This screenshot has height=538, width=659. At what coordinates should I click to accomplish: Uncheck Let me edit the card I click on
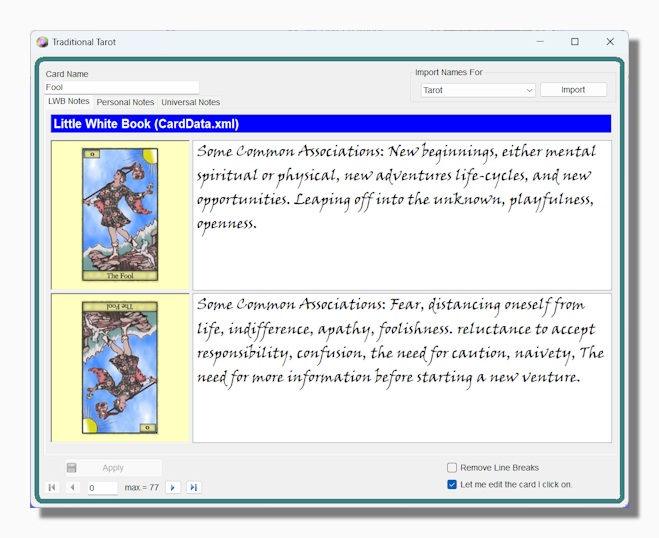(452, 484)
